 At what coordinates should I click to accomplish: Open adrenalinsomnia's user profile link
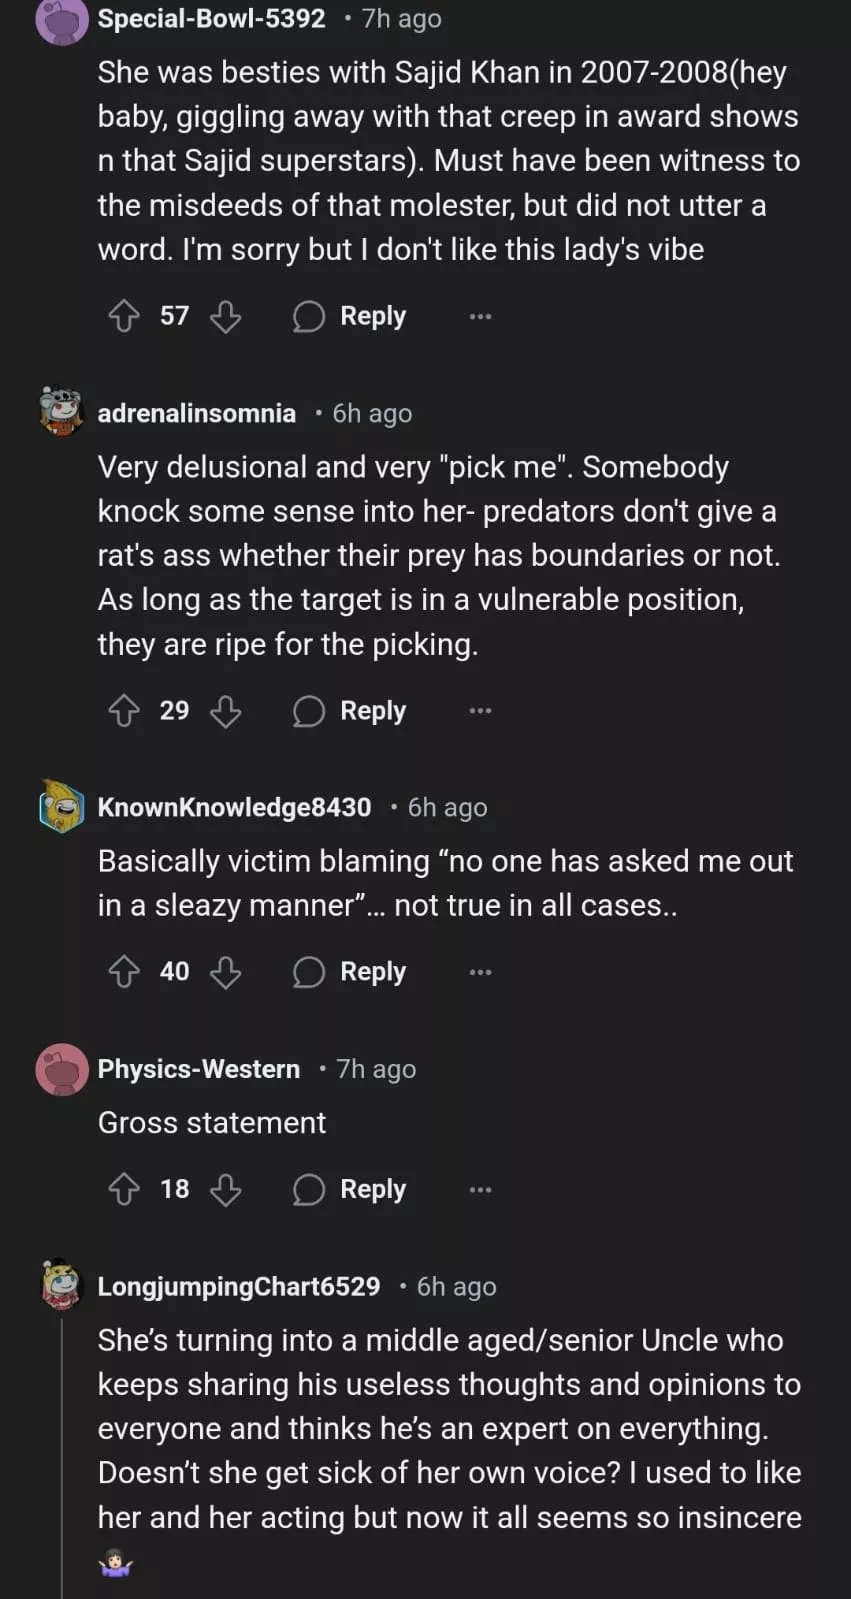pos(197,413)
